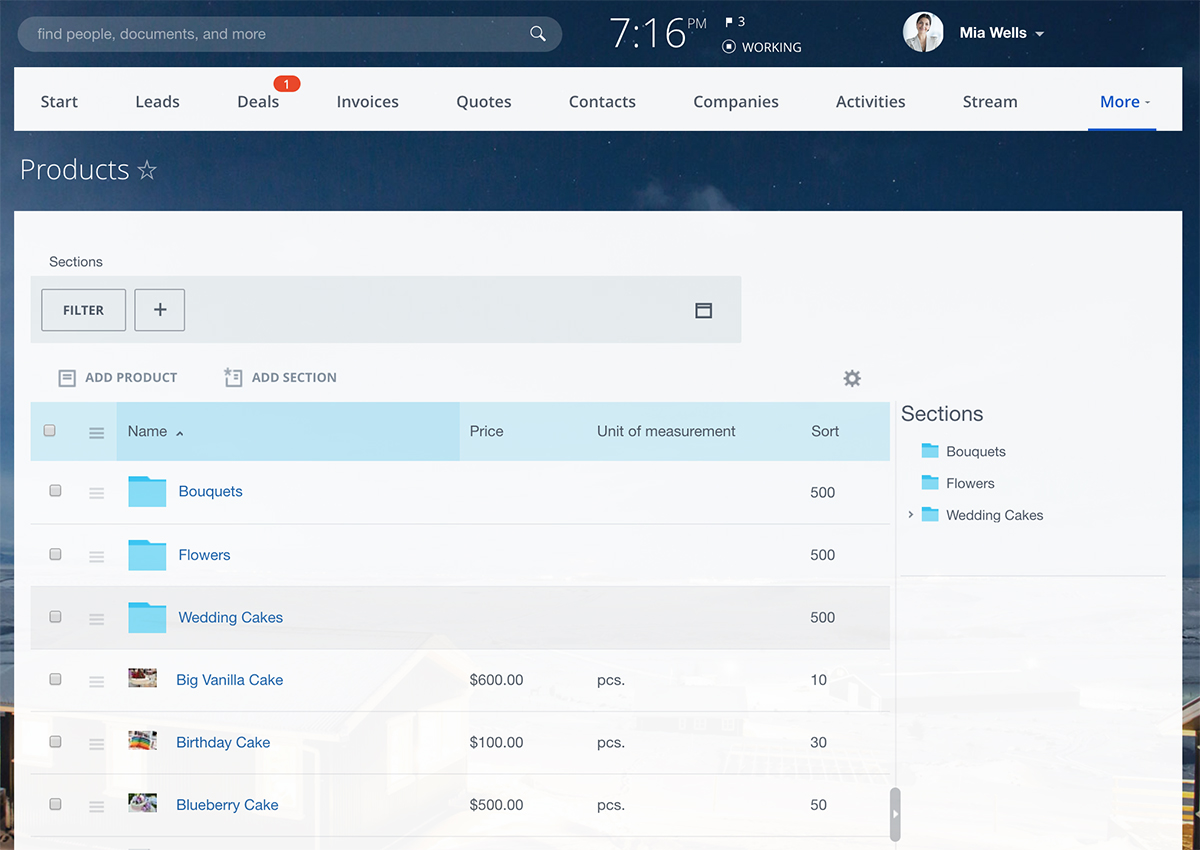Check the Big Vanilla Cake row box
The height and width of the screenshot is (850, 1200).
[55, 679]
